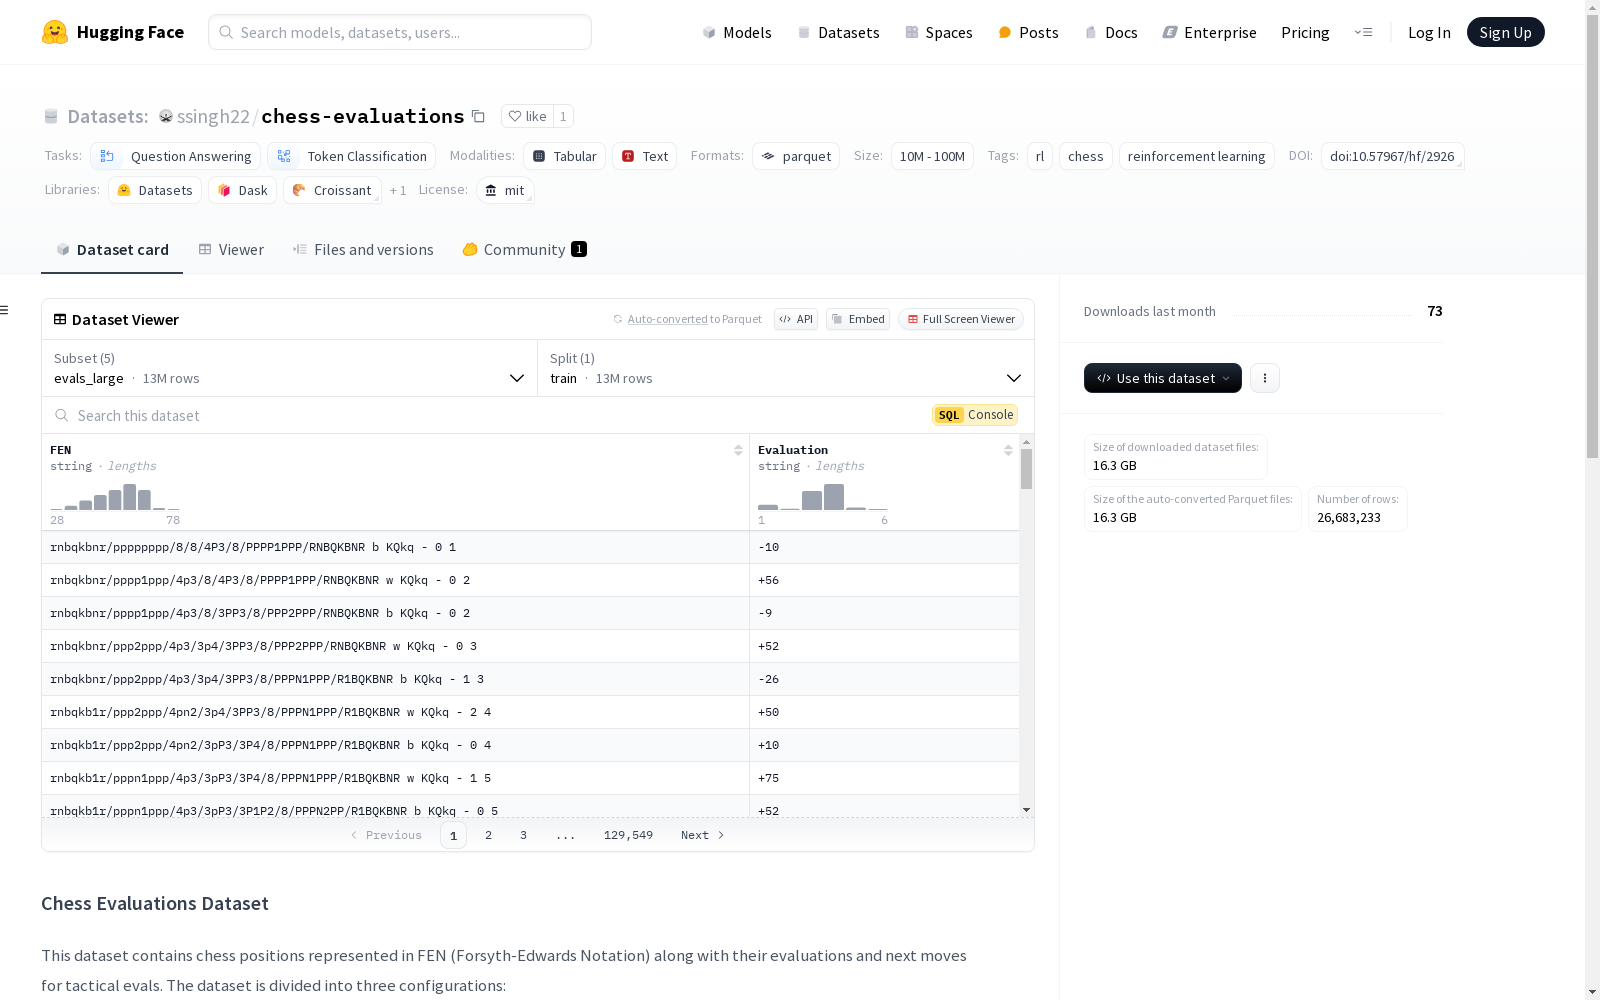Click the parquet format tag

796,156
